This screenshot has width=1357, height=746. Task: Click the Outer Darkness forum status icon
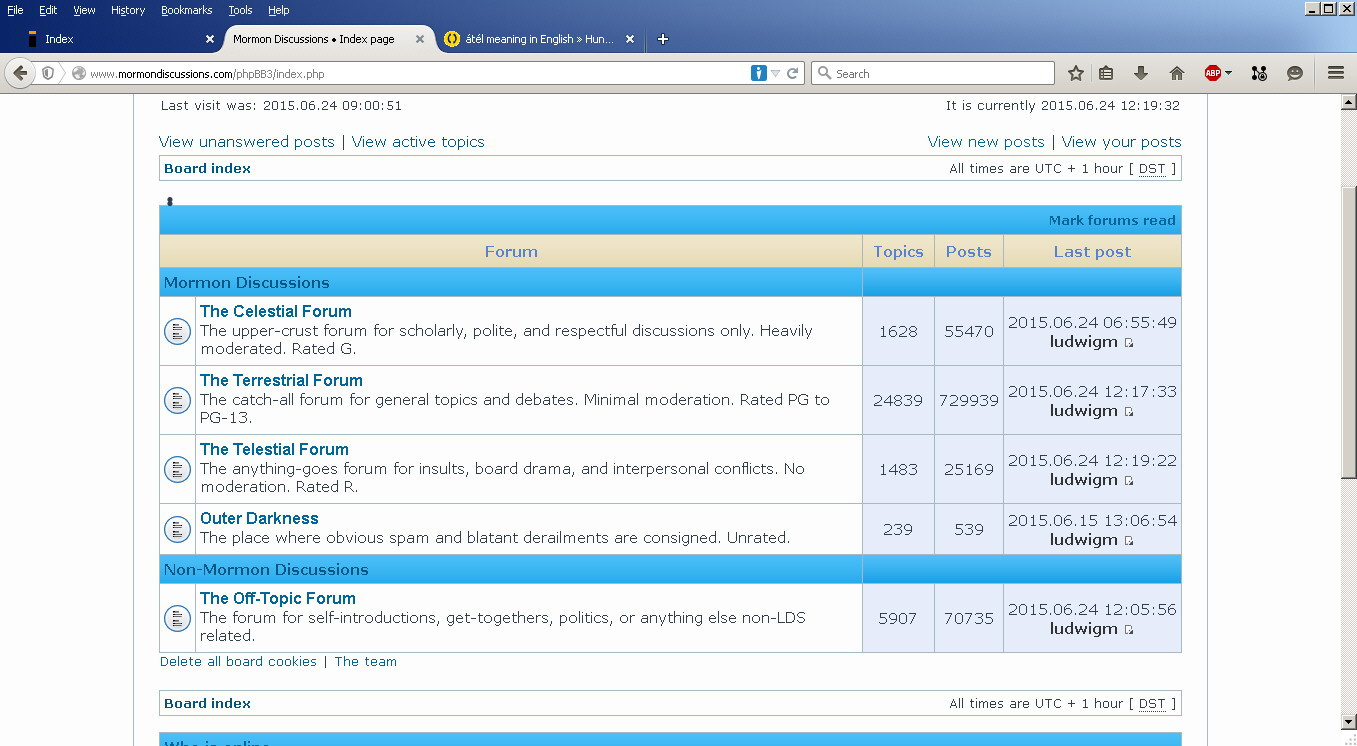click(177, 529)
